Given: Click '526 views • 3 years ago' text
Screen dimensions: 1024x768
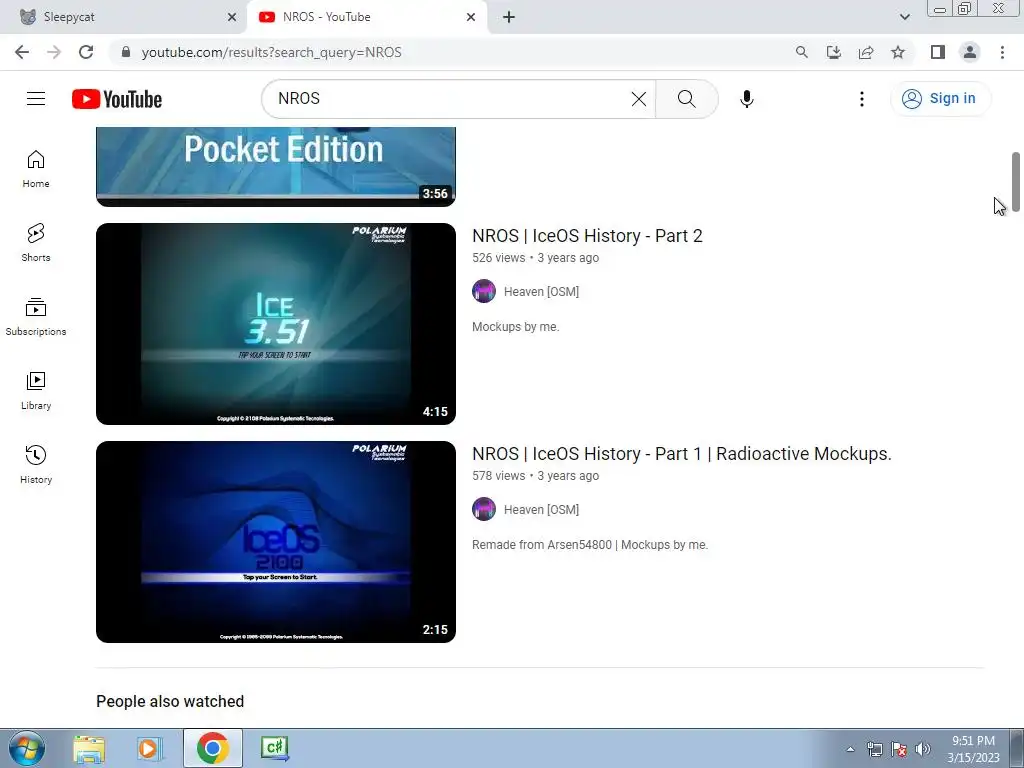Looking at the screenshot, I should [536, 258].
